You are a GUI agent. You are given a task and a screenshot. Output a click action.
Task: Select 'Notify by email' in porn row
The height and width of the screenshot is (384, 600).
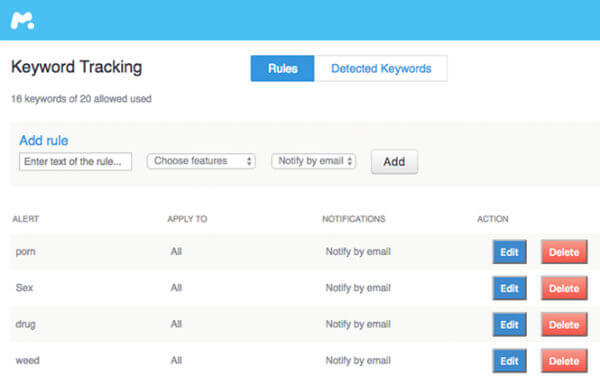pyautogui.click(x=358, y=252)
